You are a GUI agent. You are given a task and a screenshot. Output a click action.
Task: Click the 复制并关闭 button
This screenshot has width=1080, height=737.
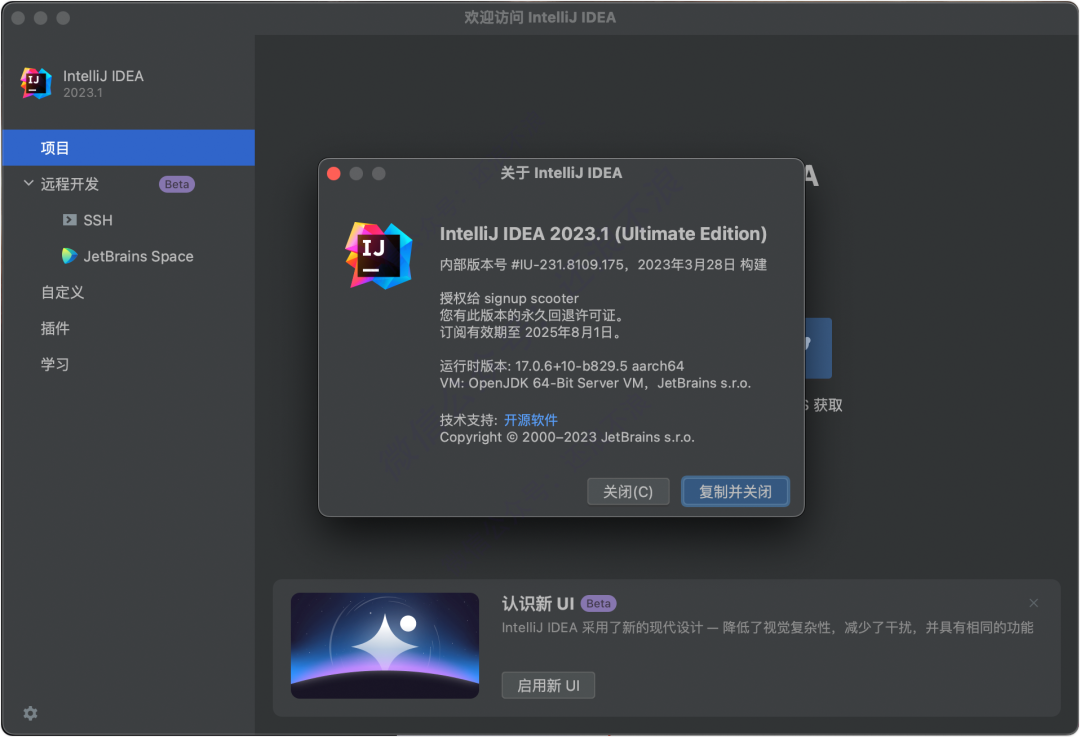tap(735, 492)
